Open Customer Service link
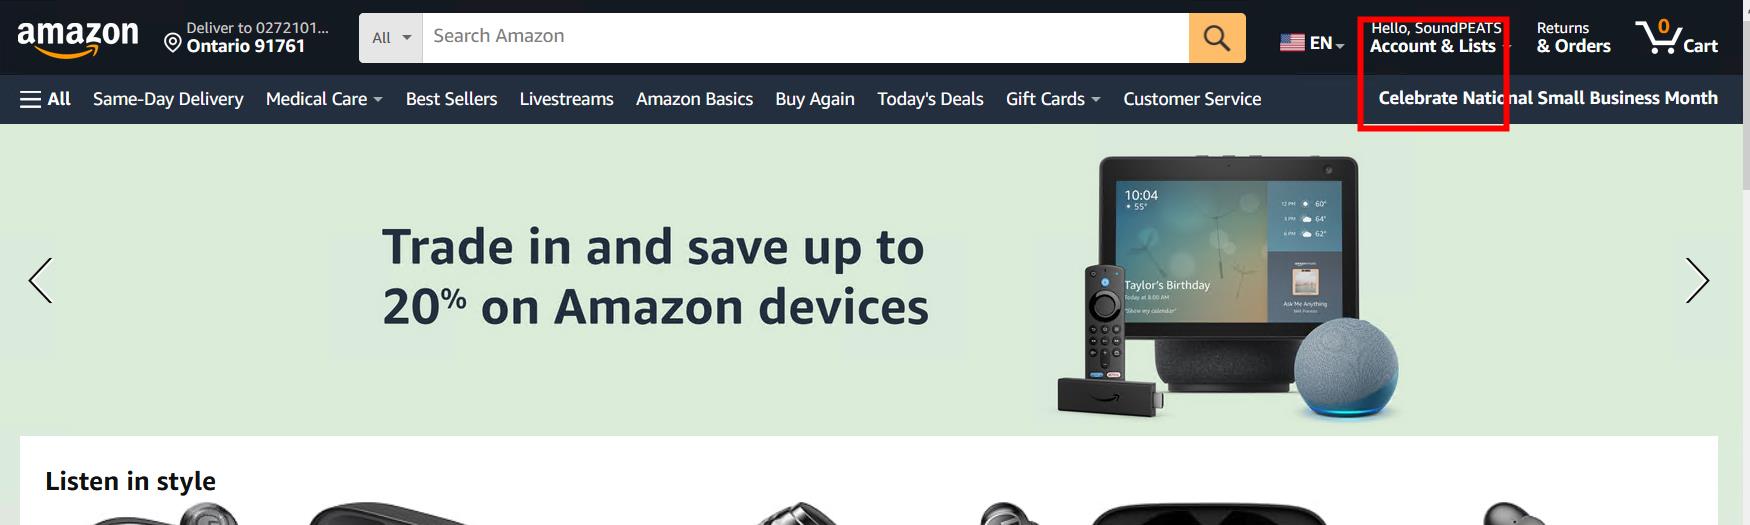 [1192, 99]
